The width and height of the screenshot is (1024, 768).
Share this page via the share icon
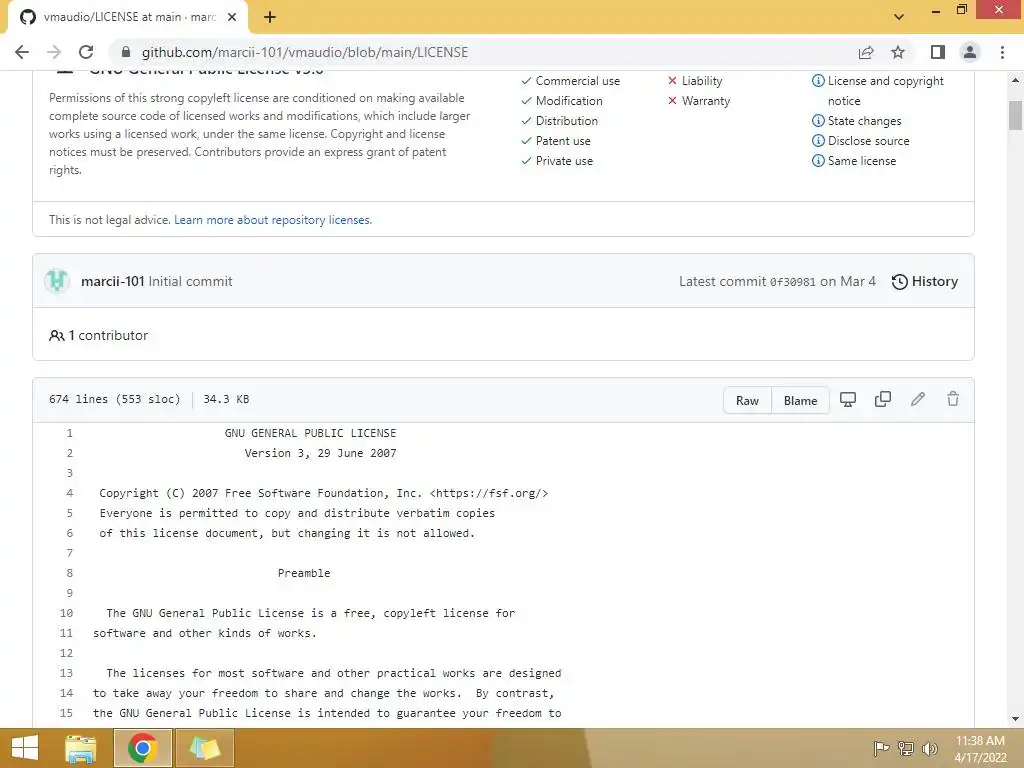pos(866,52)
